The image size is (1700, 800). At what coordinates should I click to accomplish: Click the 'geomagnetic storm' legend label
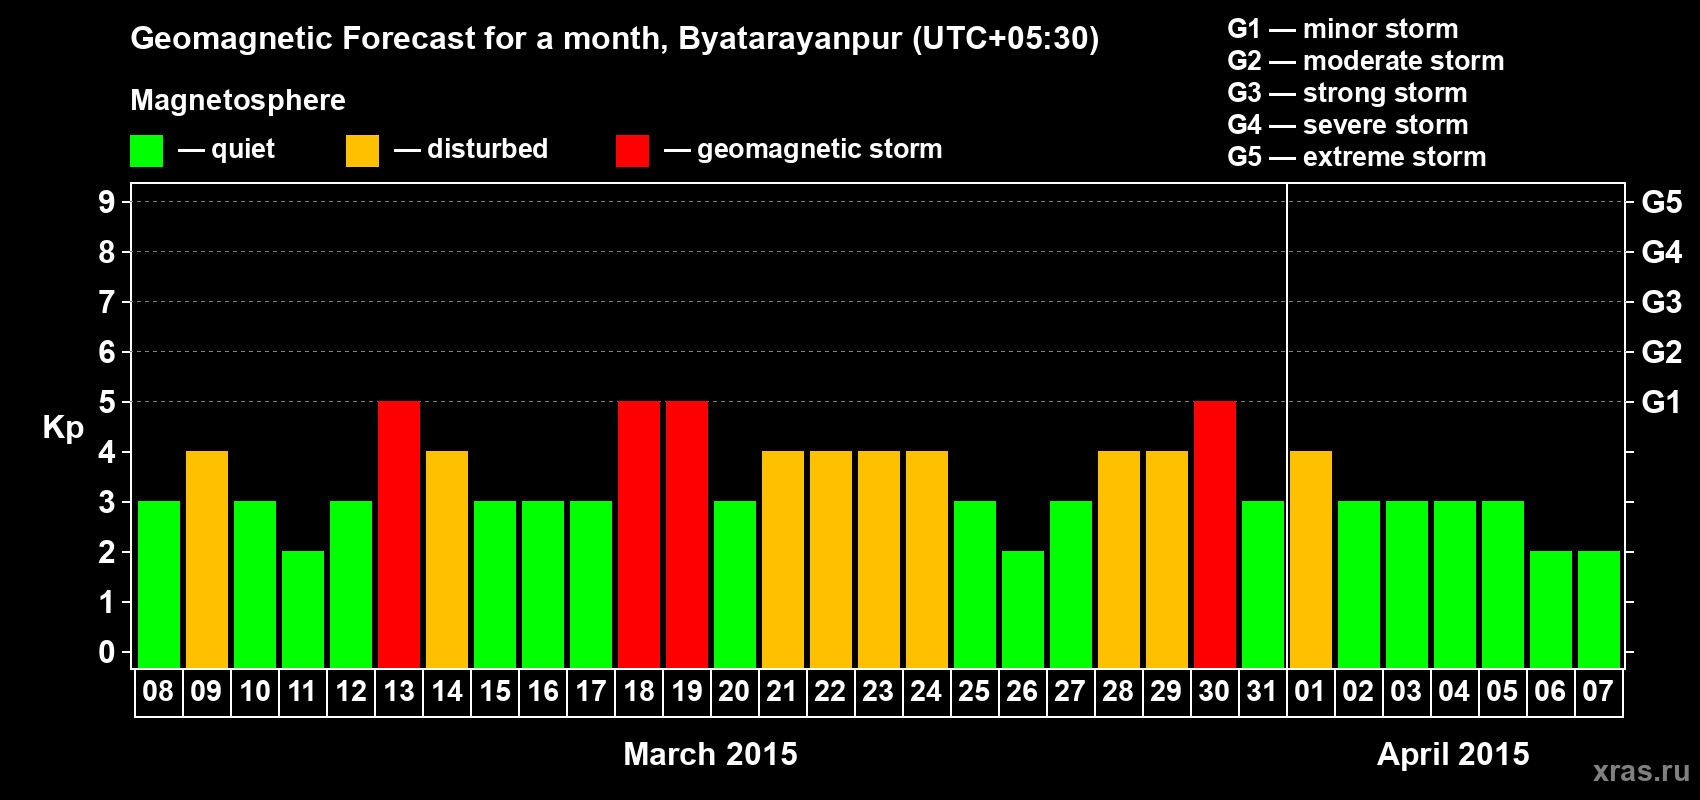tap(819, 149)
